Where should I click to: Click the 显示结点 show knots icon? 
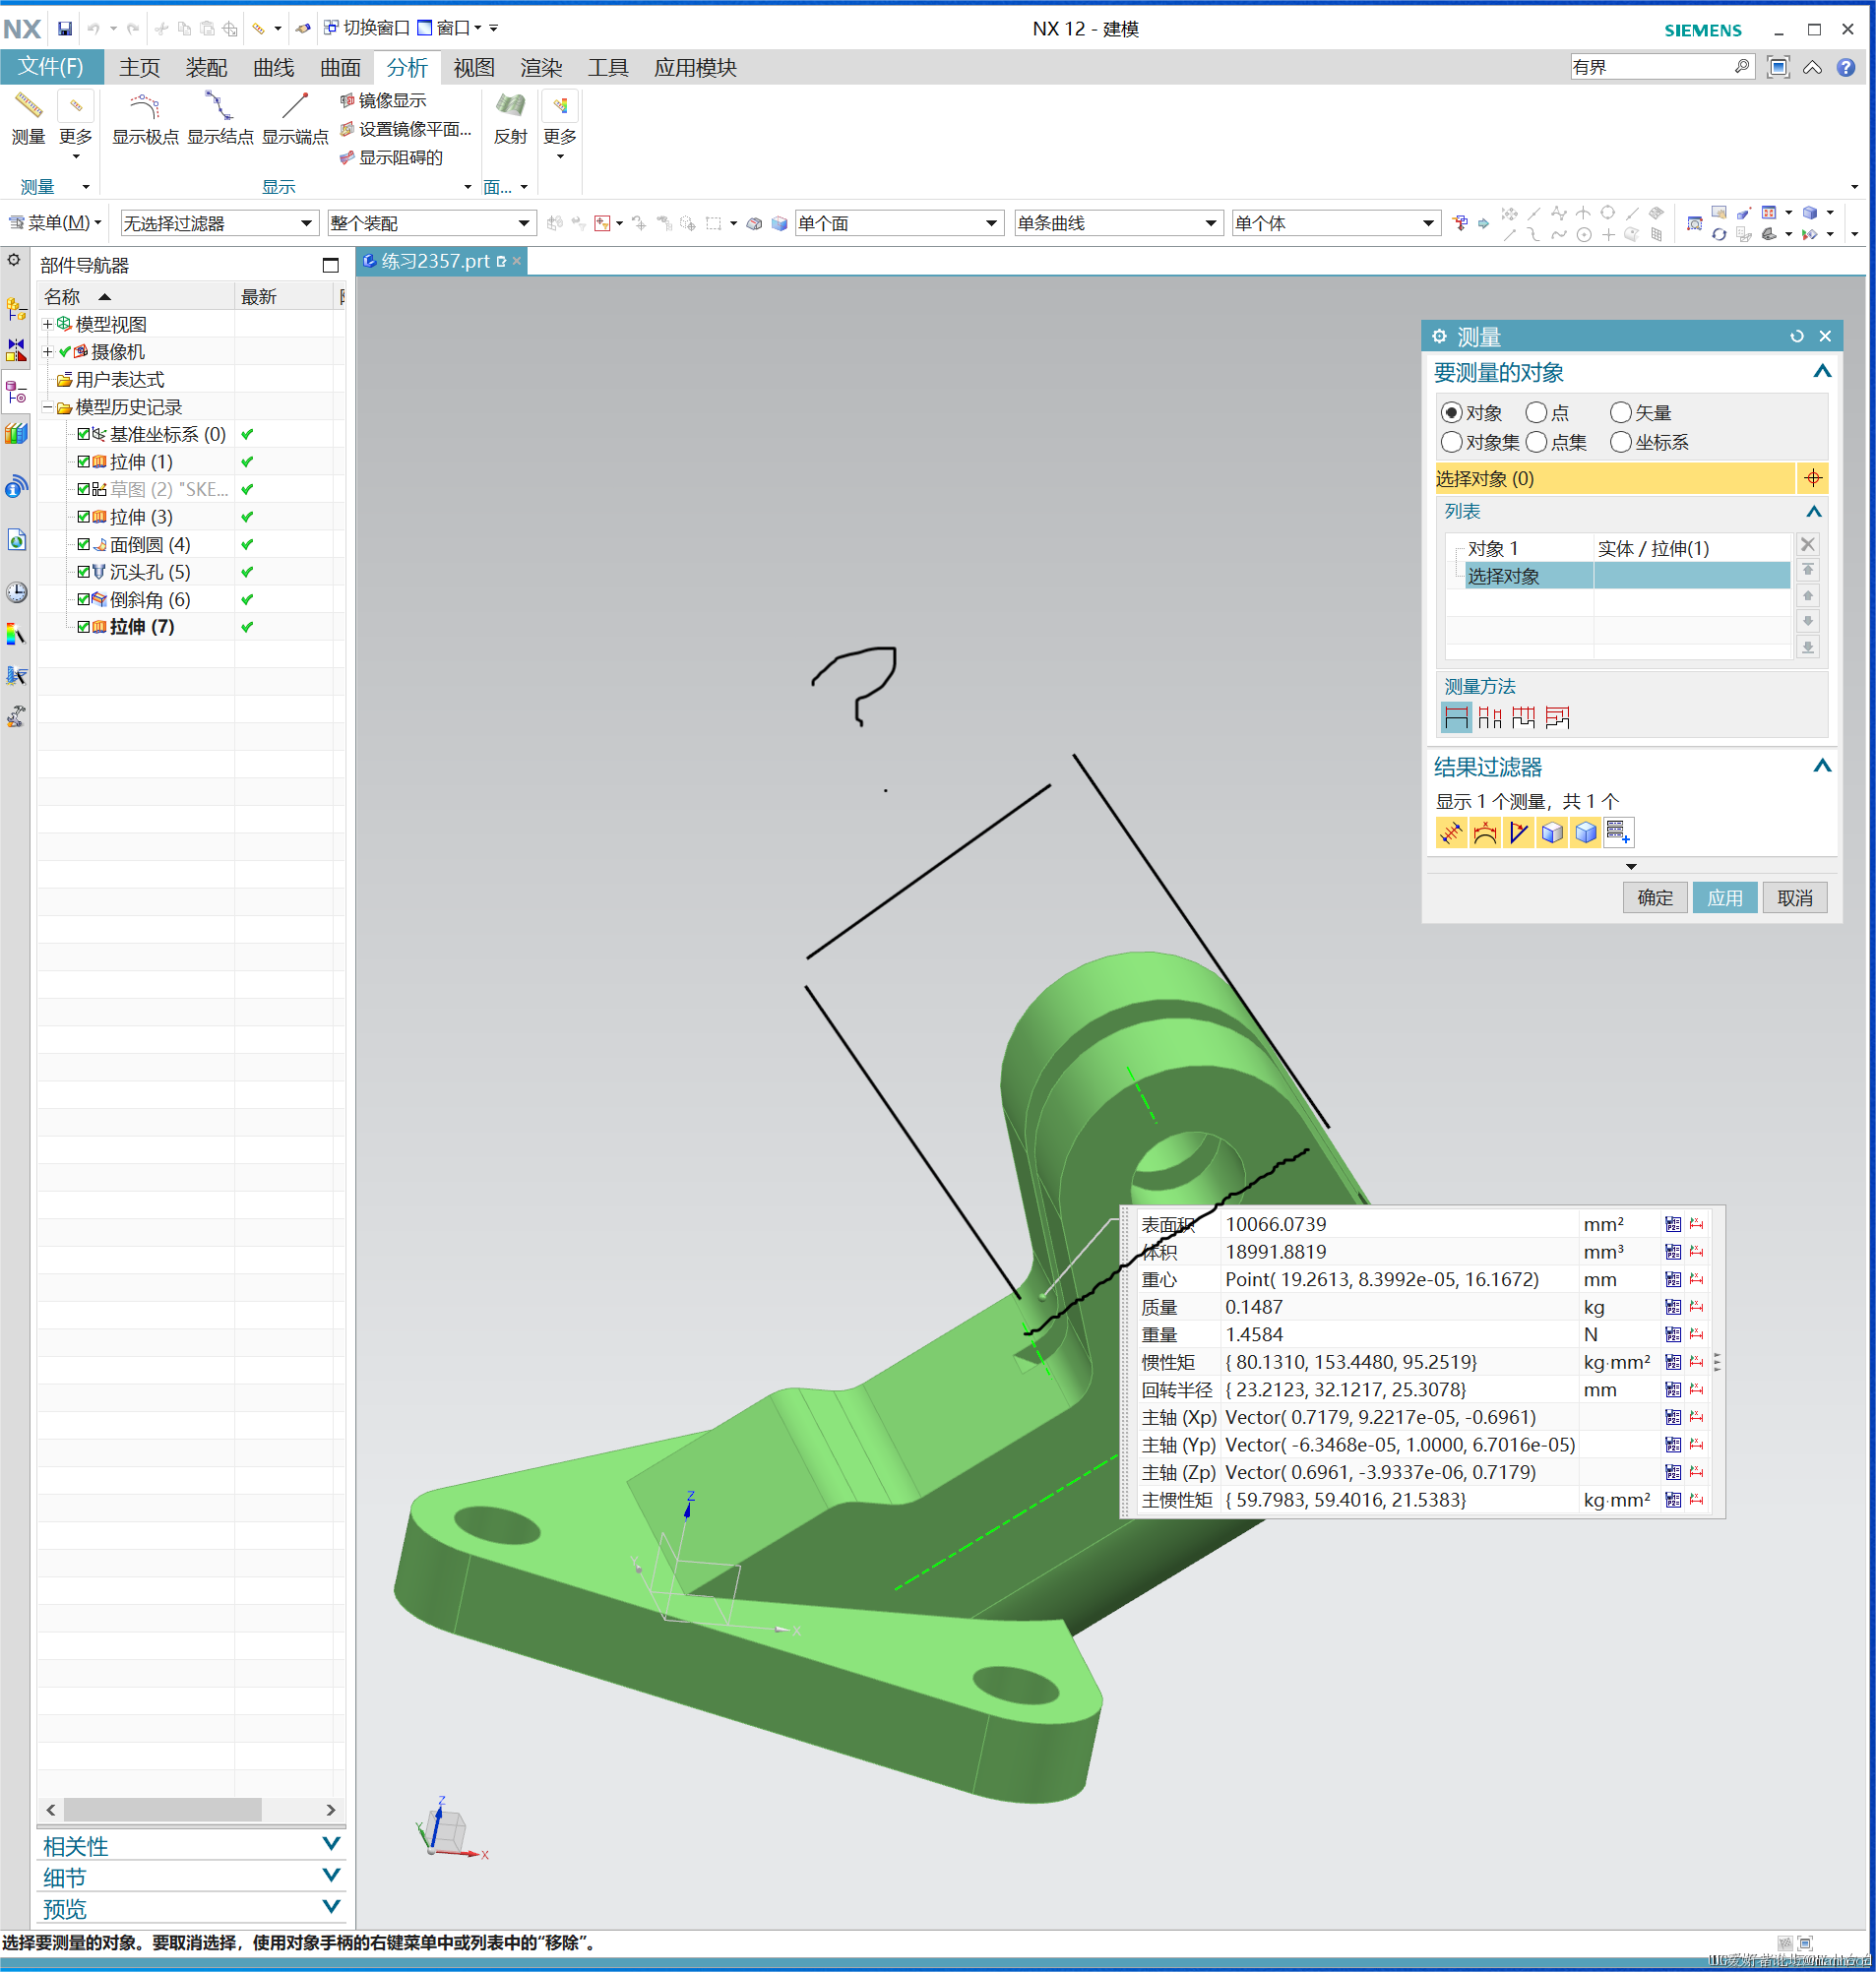pyautogui.click(x=220, y=107)
